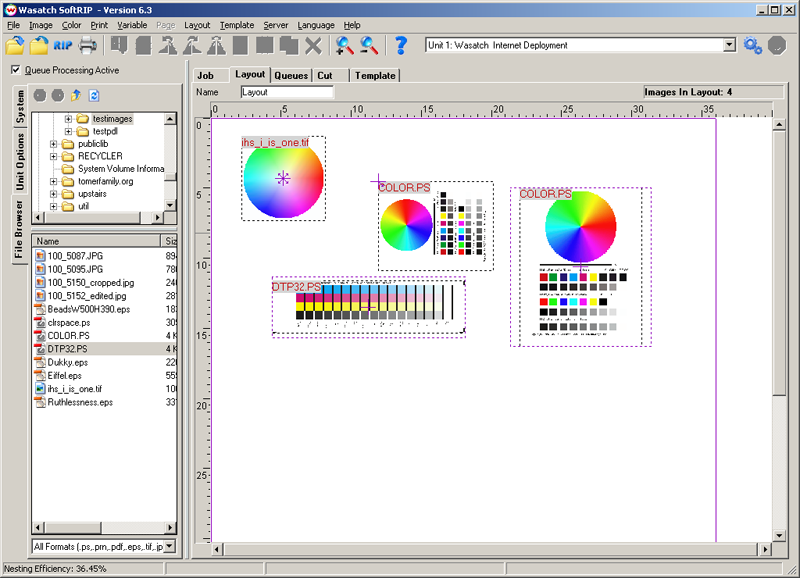This screenshot has width=800, height=578.
Task: Click the file icon beside Dukky.eps
Action: (40, 362)
